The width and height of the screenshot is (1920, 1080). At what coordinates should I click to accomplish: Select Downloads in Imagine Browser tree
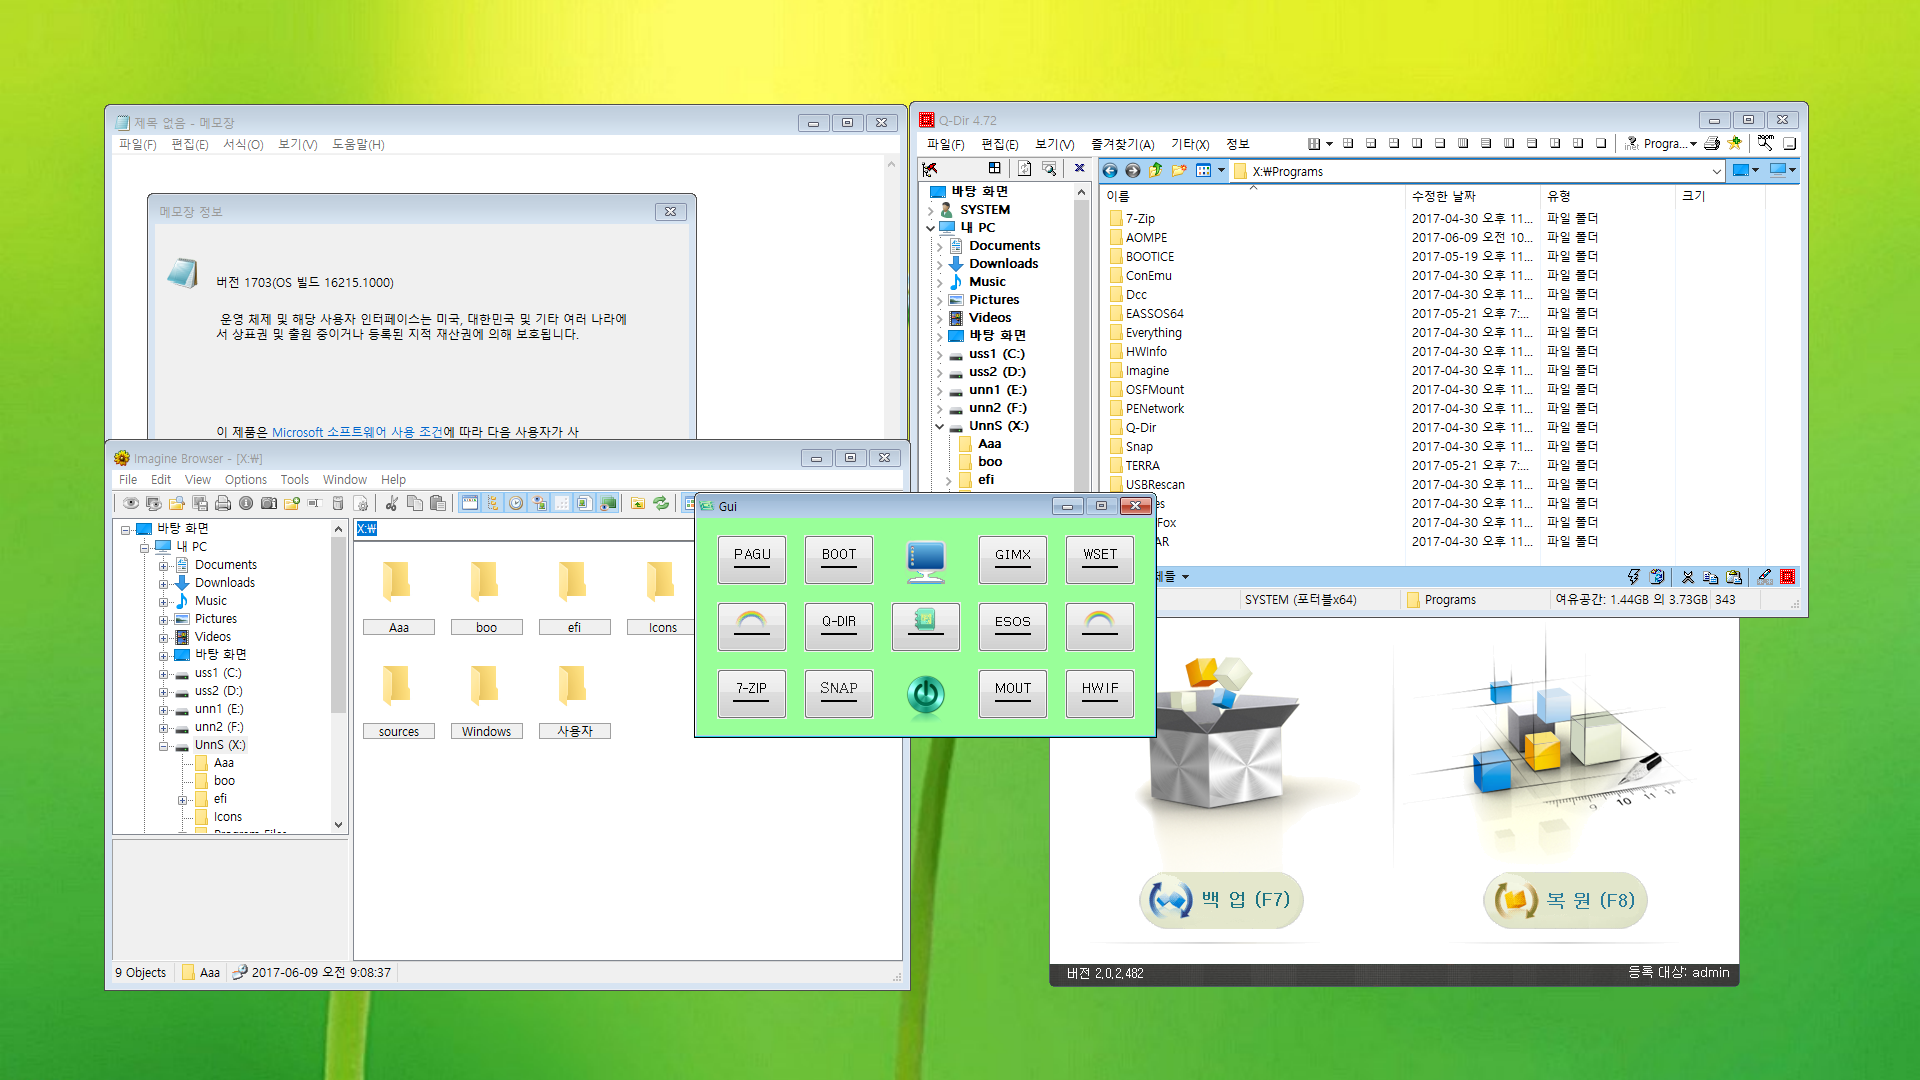pyautogui.click(x=225, y=583)
